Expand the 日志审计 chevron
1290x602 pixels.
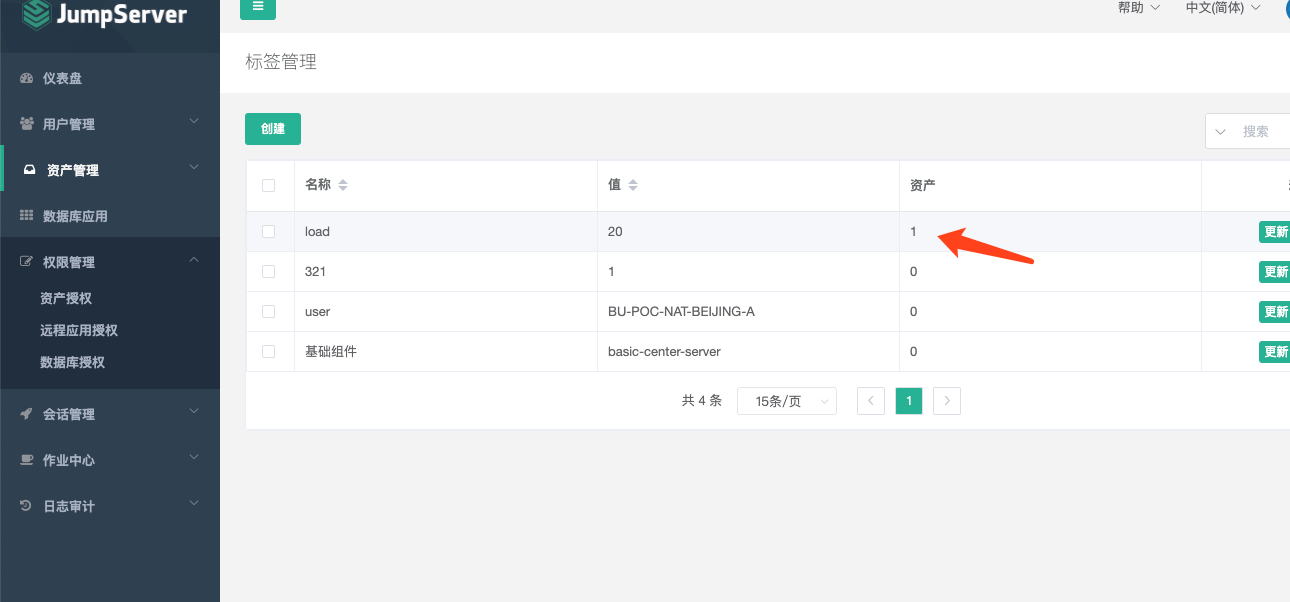[195, 504]
